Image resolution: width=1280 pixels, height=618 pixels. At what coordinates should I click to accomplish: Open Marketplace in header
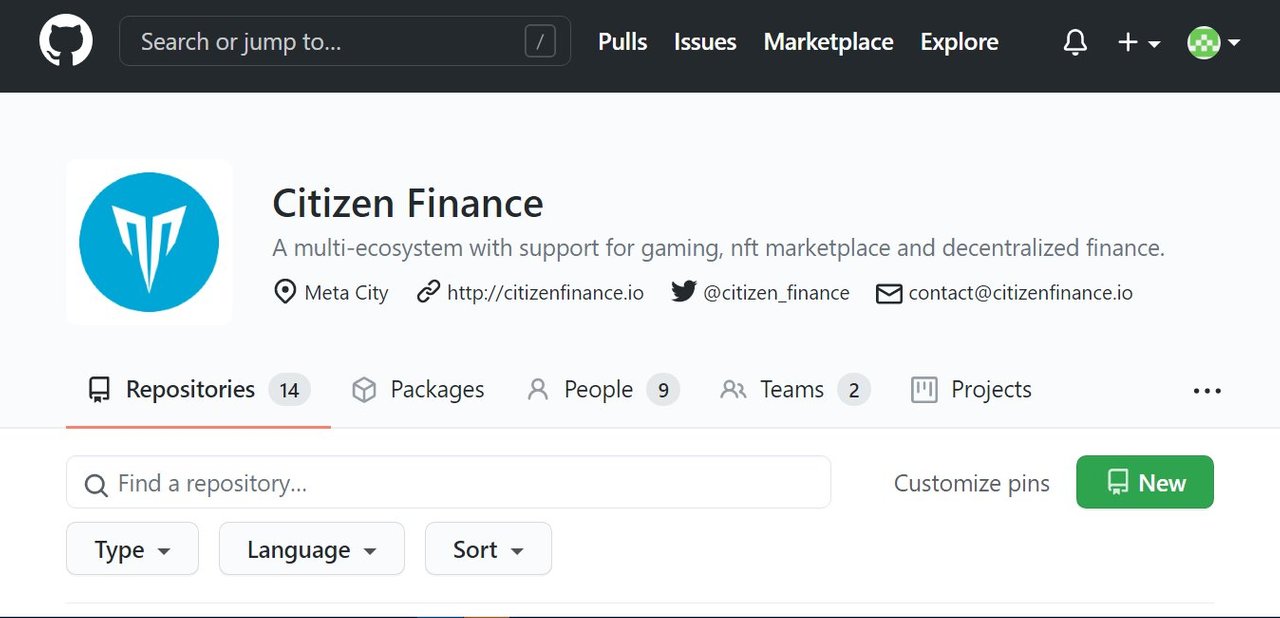[x=828, y=42]
